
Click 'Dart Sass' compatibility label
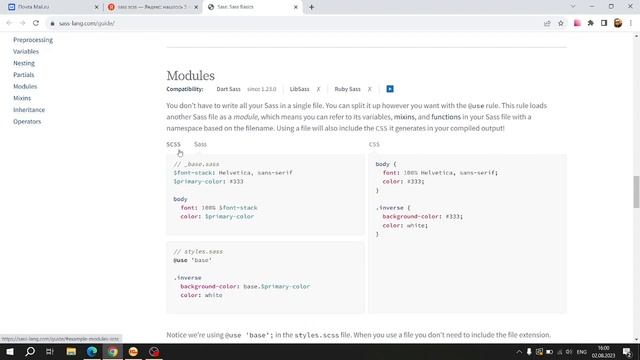tap(229, 89)
